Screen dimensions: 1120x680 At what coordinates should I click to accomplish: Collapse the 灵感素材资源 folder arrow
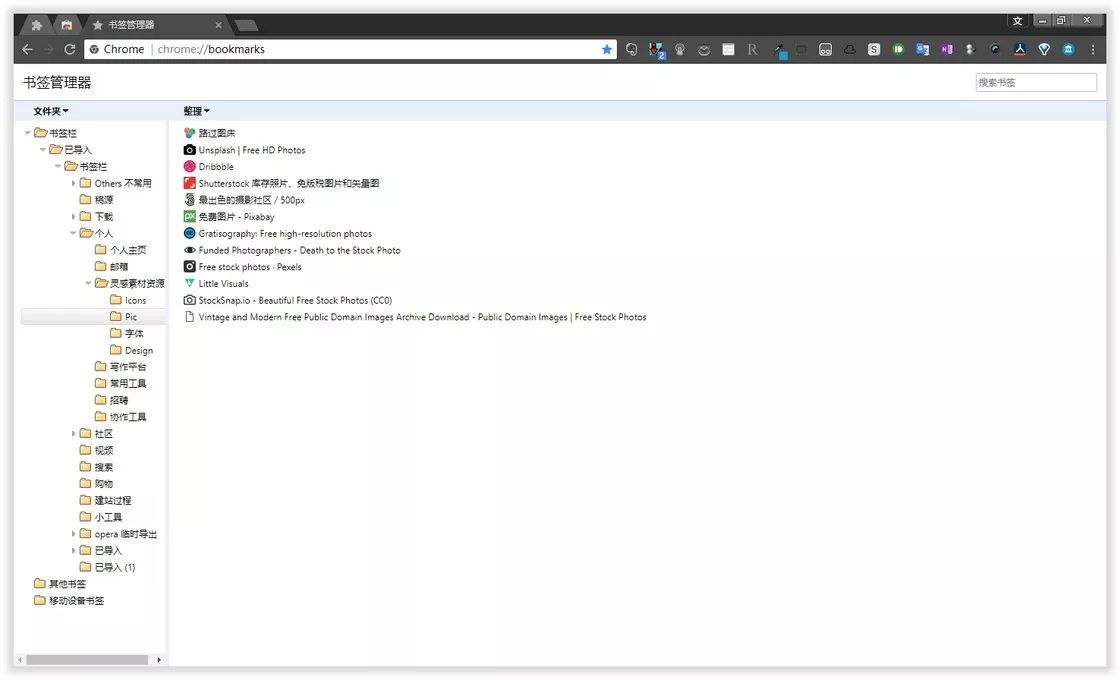tap(89, 284)
